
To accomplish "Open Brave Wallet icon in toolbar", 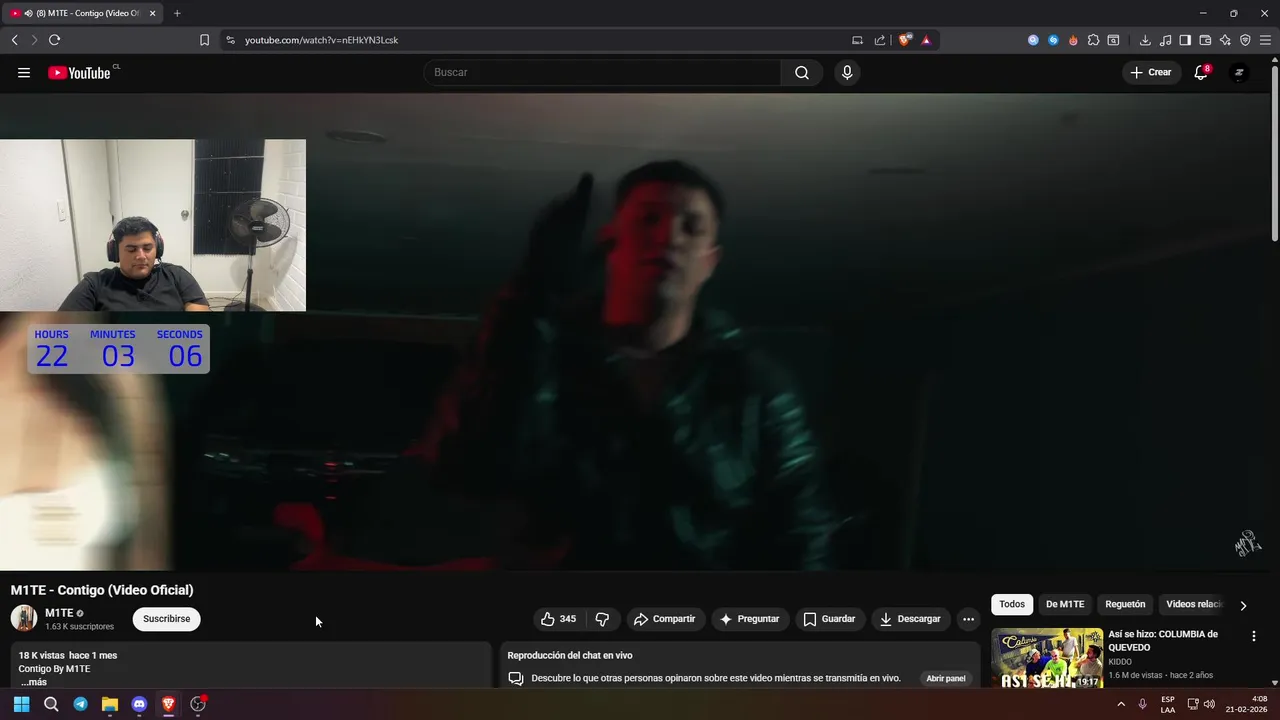I will [1205, 40].
